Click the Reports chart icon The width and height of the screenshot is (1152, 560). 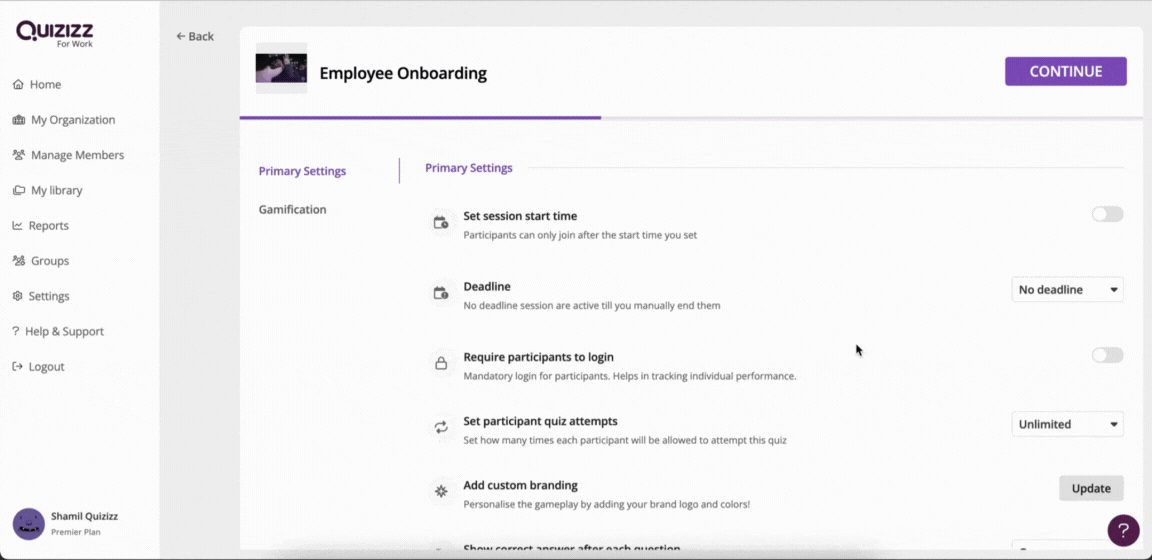[x=18, y=226]
